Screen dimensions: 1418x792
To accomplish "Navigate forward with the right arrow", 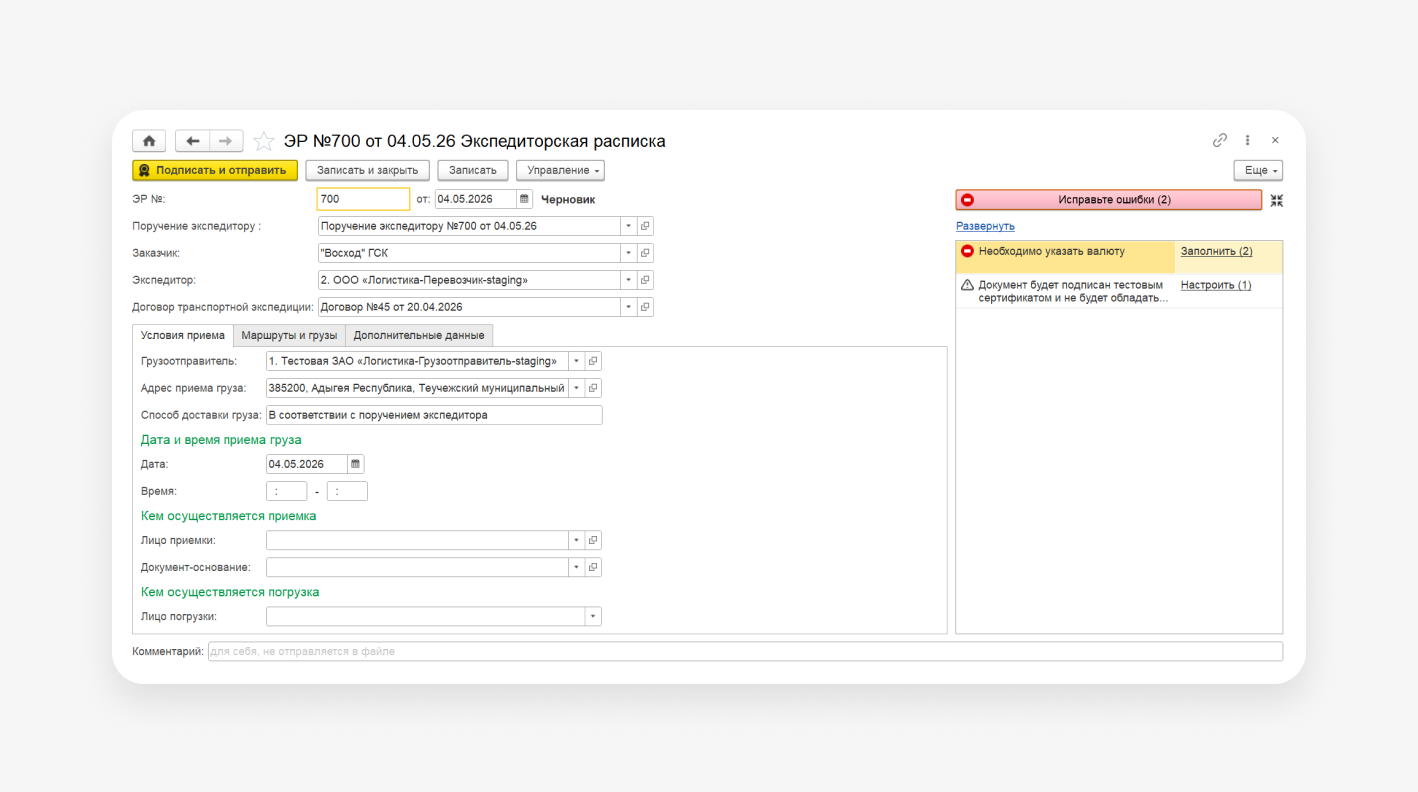I will [x=226, y=141].
